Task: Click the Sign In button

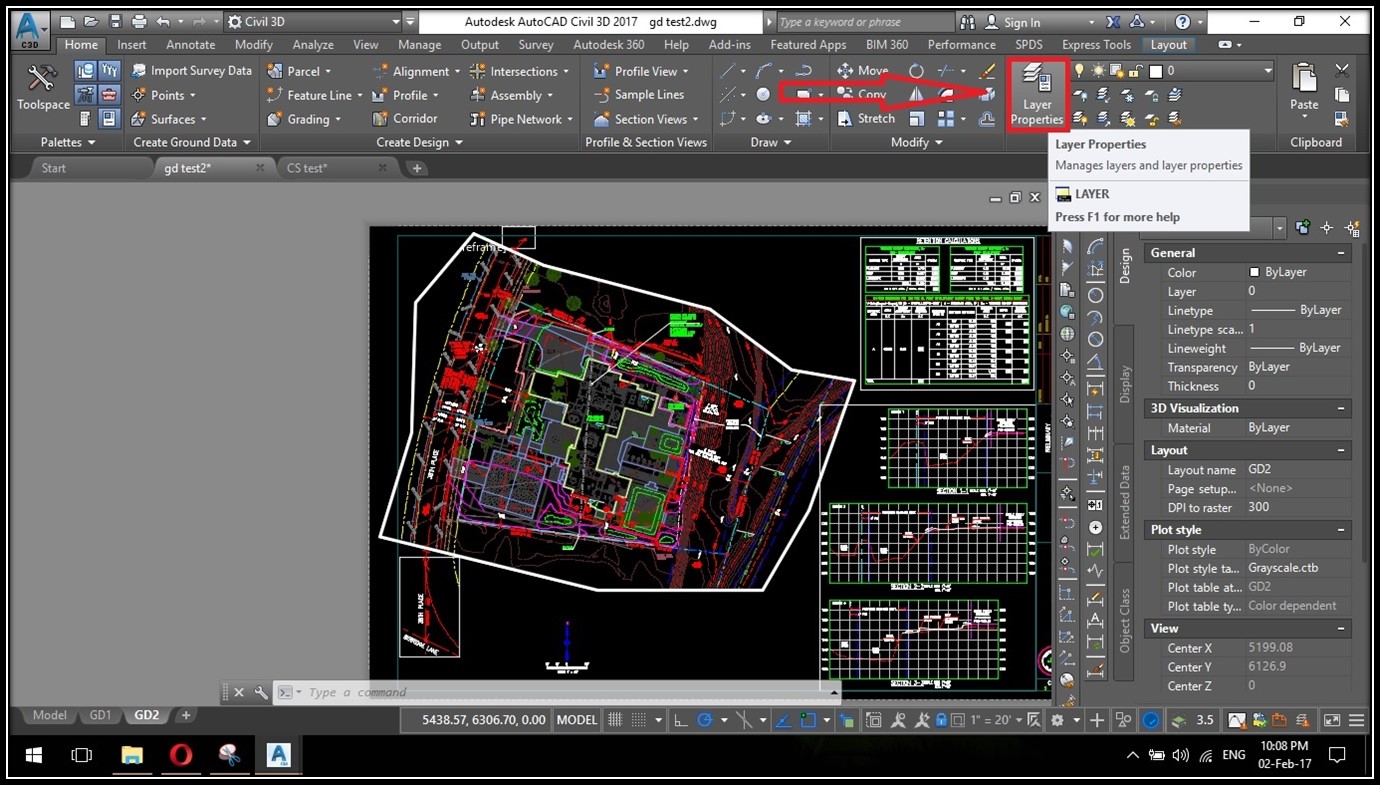Action: (x=1013, y=21)
